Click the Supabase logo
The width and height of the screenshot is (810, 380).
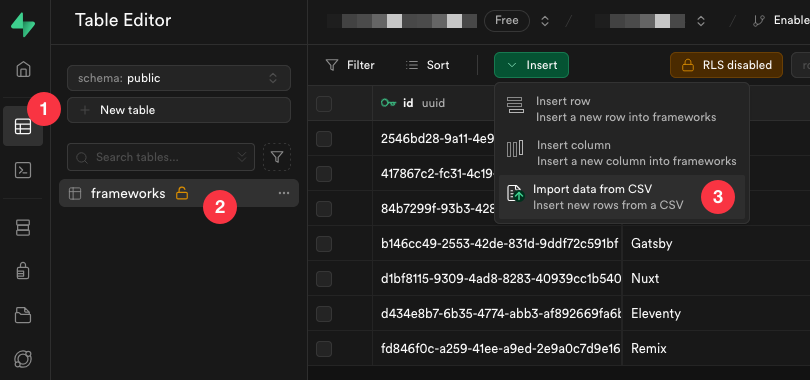[x=23, y=23]
